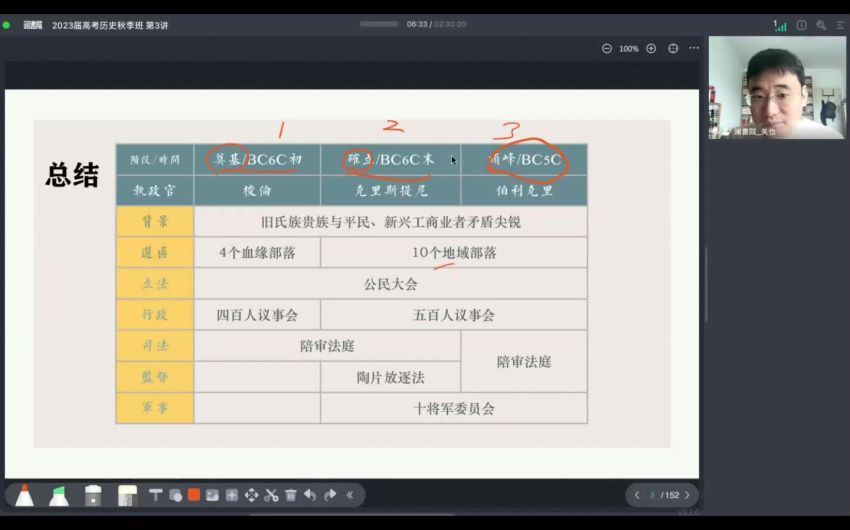Click the 10个地域部落 cell
Image resolution: width=850 pixels, height=530 pixels.
coord(454,253)
